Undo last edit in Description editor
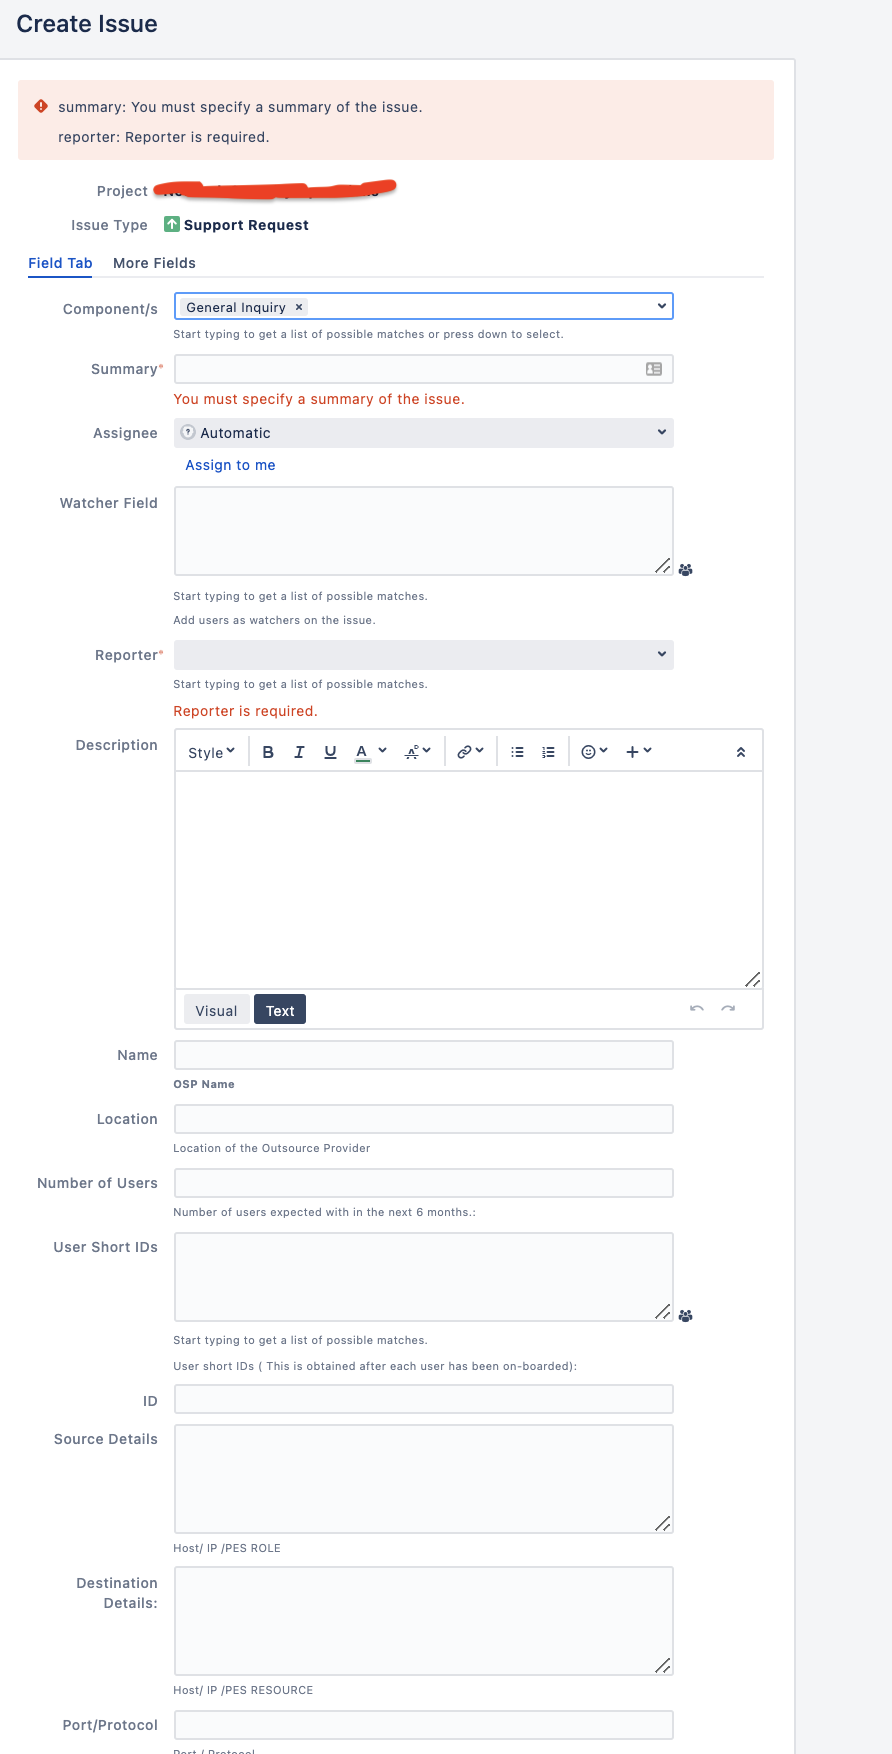This screenshot has width=892, height=1754. pos(697,1009)
